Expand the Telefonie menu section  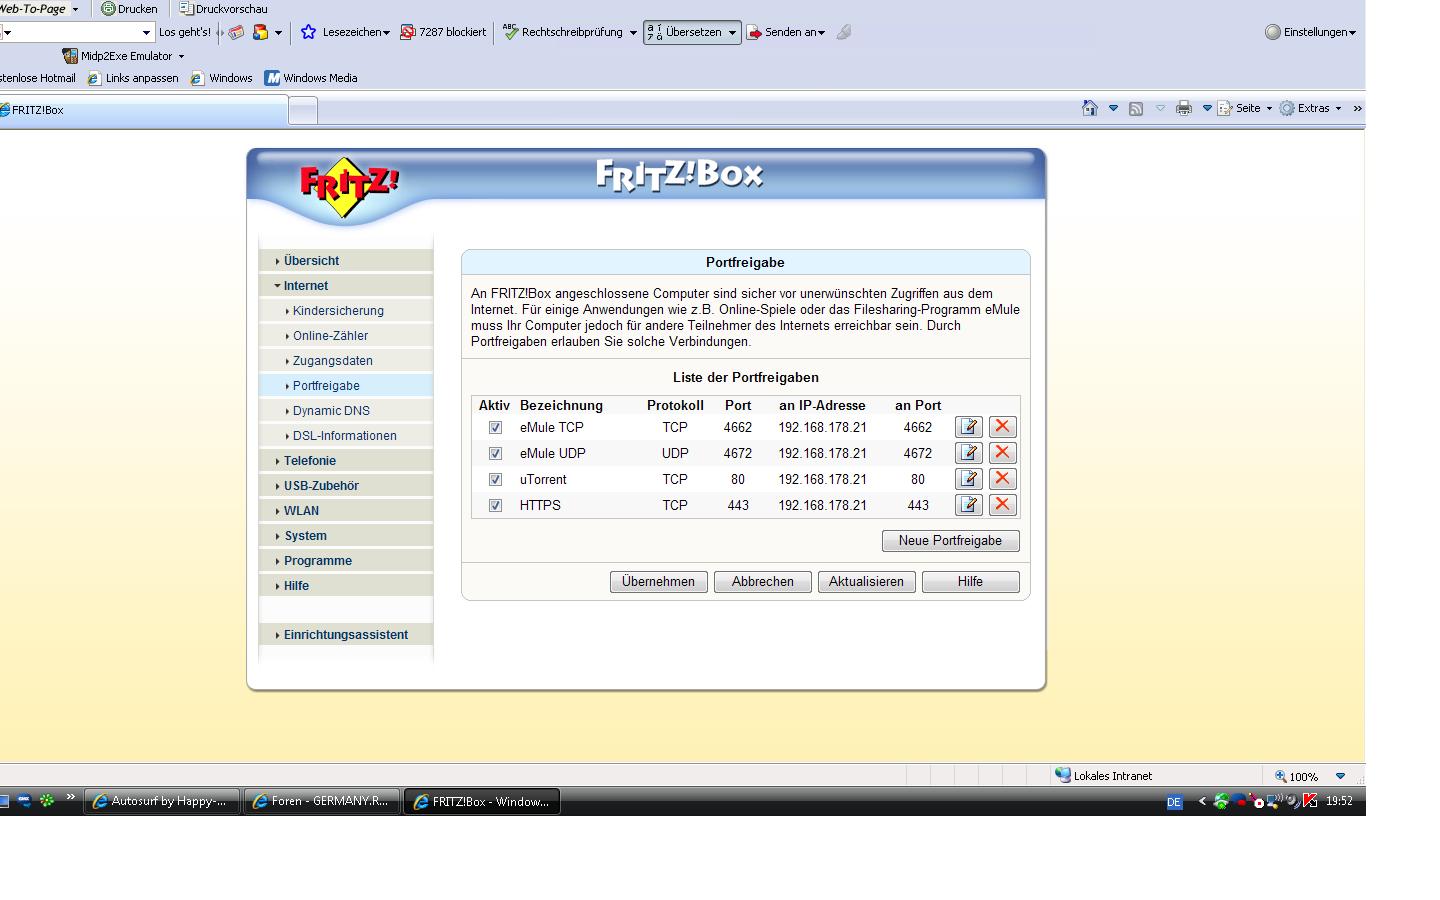(346, 460)
